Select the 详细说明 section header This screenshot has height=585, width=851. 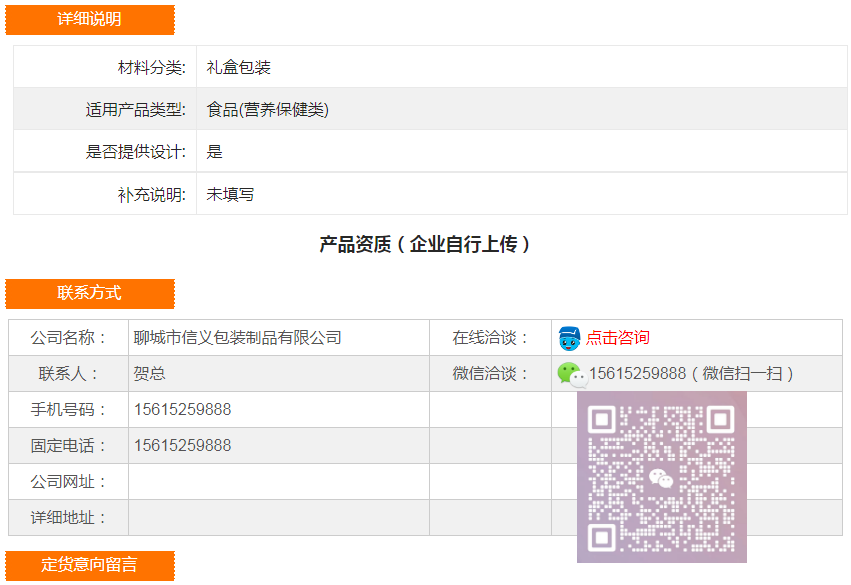(x=90, y=20)
